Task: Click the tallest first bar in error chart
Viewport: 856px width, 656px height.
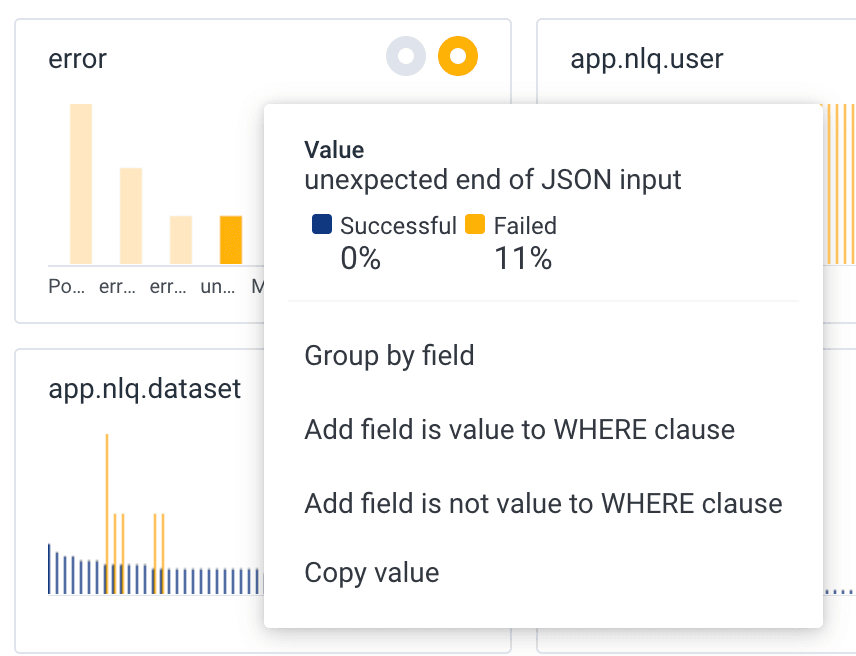Action: point(81,184)
